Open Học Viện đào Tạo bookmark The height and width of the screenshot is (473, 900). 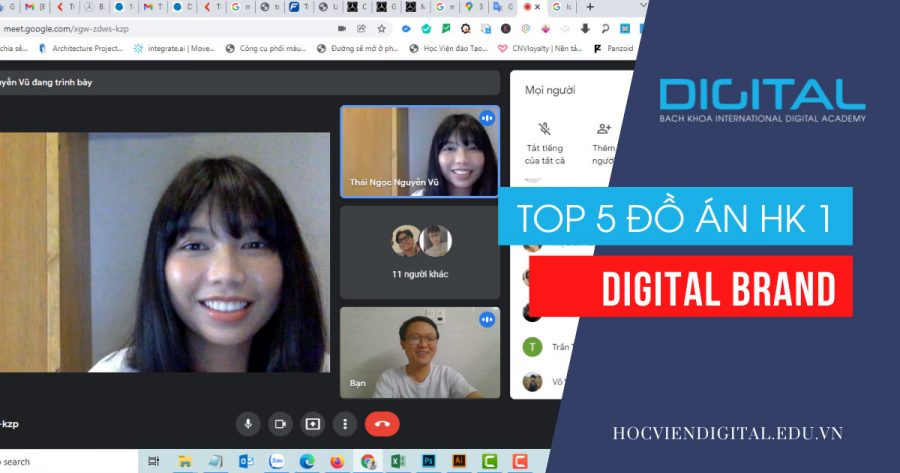(449, 49)
